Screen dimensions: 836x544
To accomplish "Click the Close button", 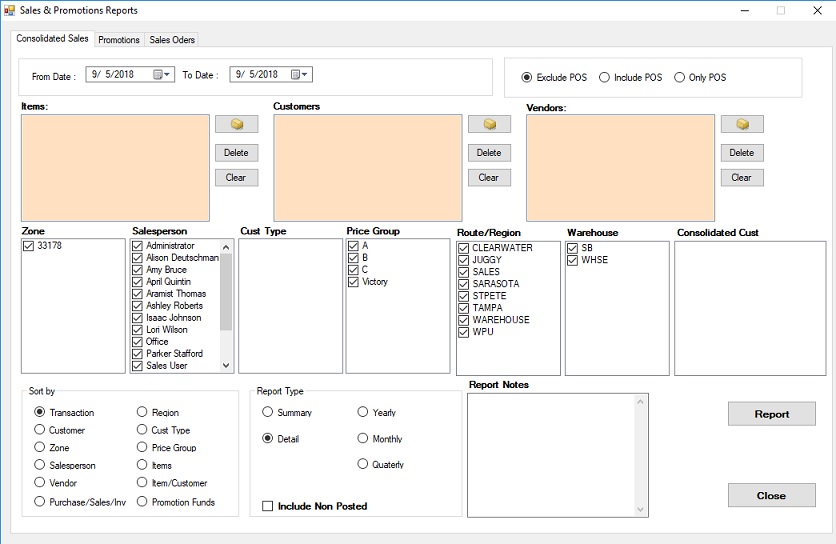I will (771, 495).
